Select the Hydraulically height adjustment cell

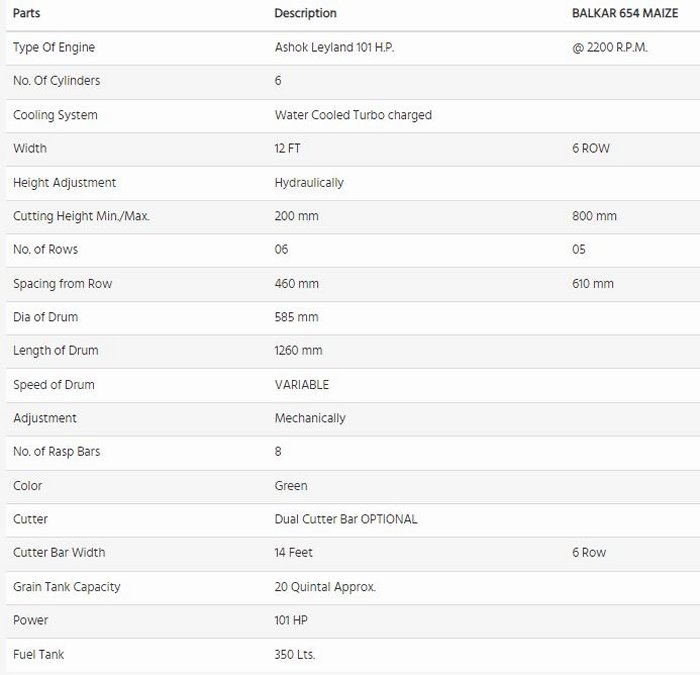click(x=309, y=182)
